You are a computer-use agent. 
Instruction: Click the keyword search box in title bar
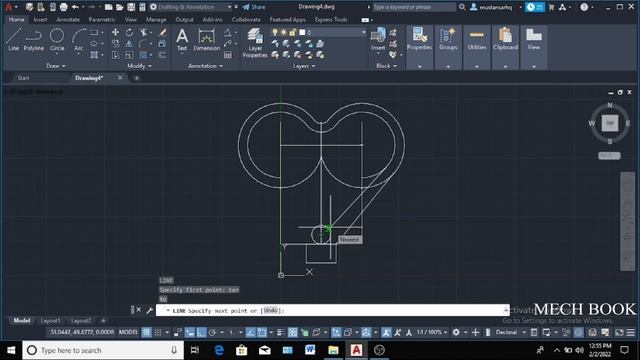coord(414,7)
